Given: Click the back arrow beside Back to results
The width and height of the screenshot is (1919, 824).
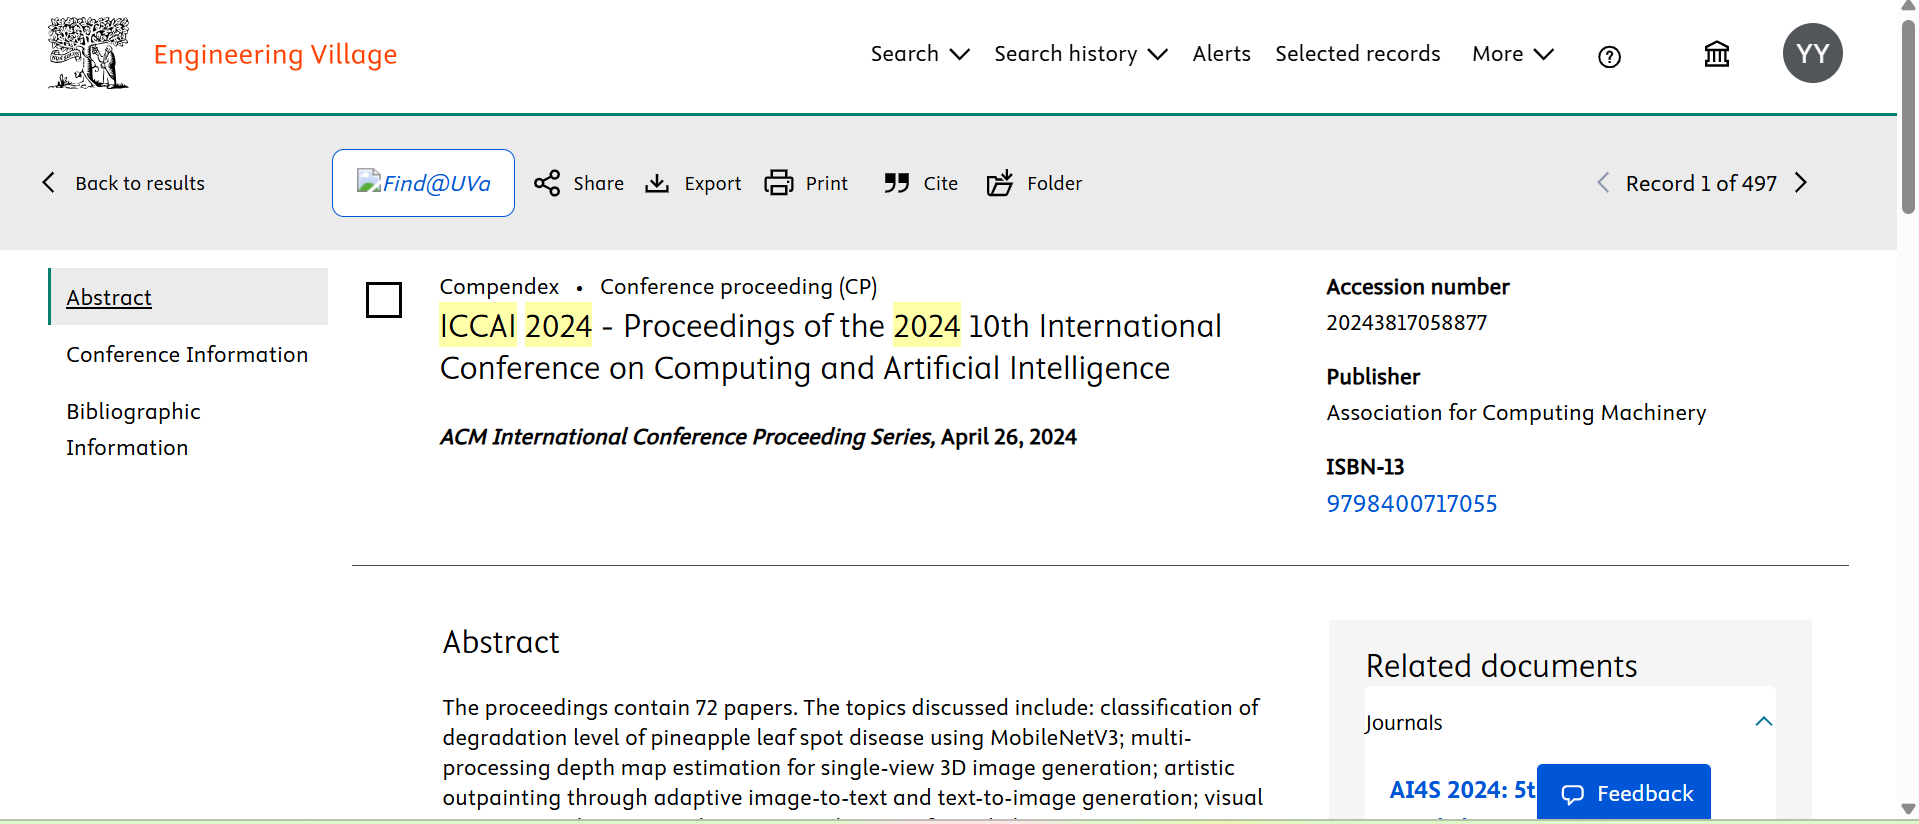Looking at the screenshot, I should click(x=49, y=182).
